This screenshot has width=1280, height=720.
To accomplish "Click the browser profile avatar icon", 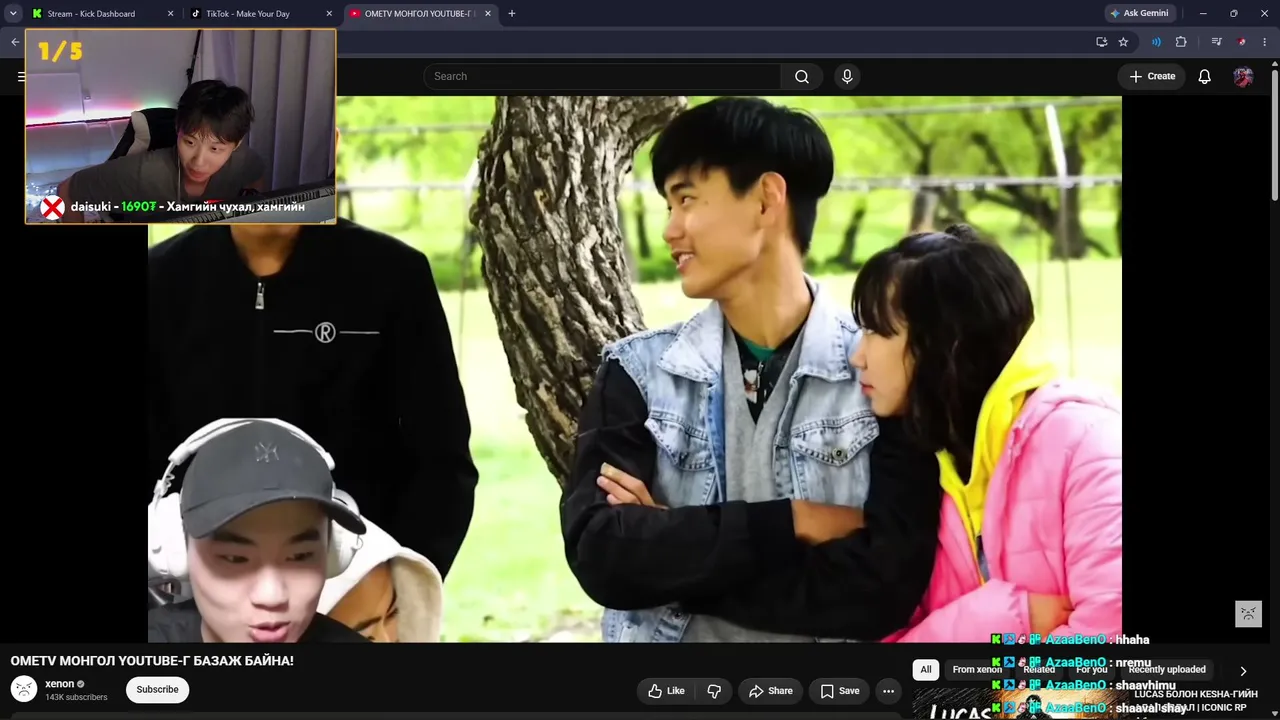I will 1242,42.
